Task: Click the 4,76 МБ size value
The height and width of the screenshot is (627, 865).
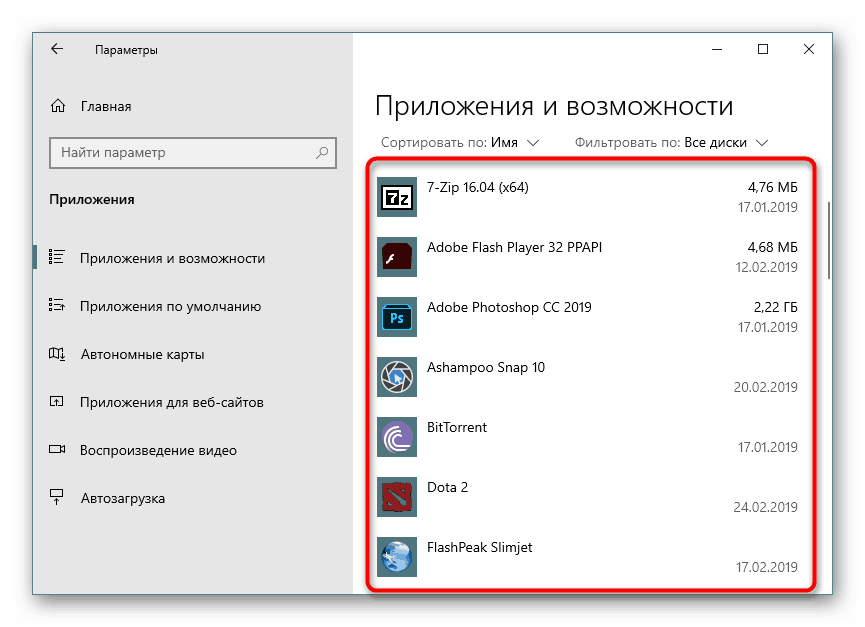Action: [x=772, y=187]
